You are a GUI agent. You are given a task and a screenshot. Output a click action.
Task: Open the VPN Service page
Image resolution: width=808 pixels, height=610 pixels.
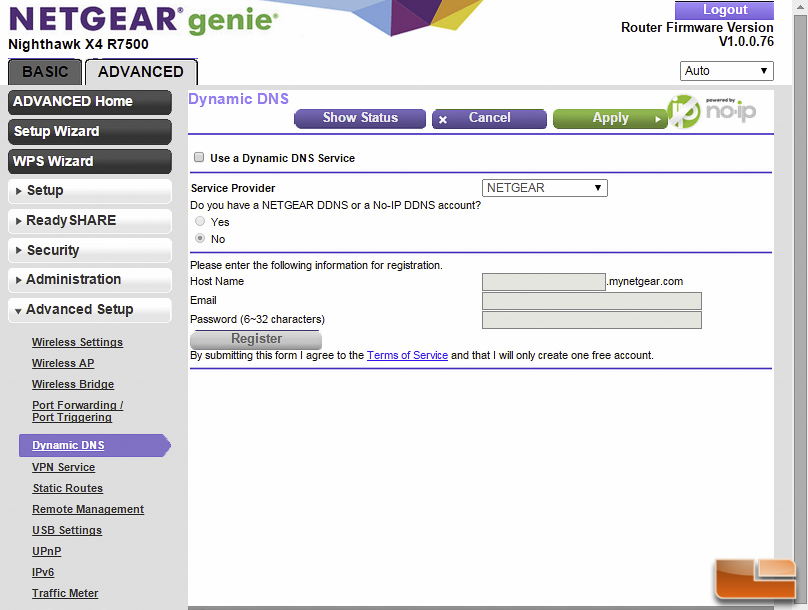click(x=63, y=467)
